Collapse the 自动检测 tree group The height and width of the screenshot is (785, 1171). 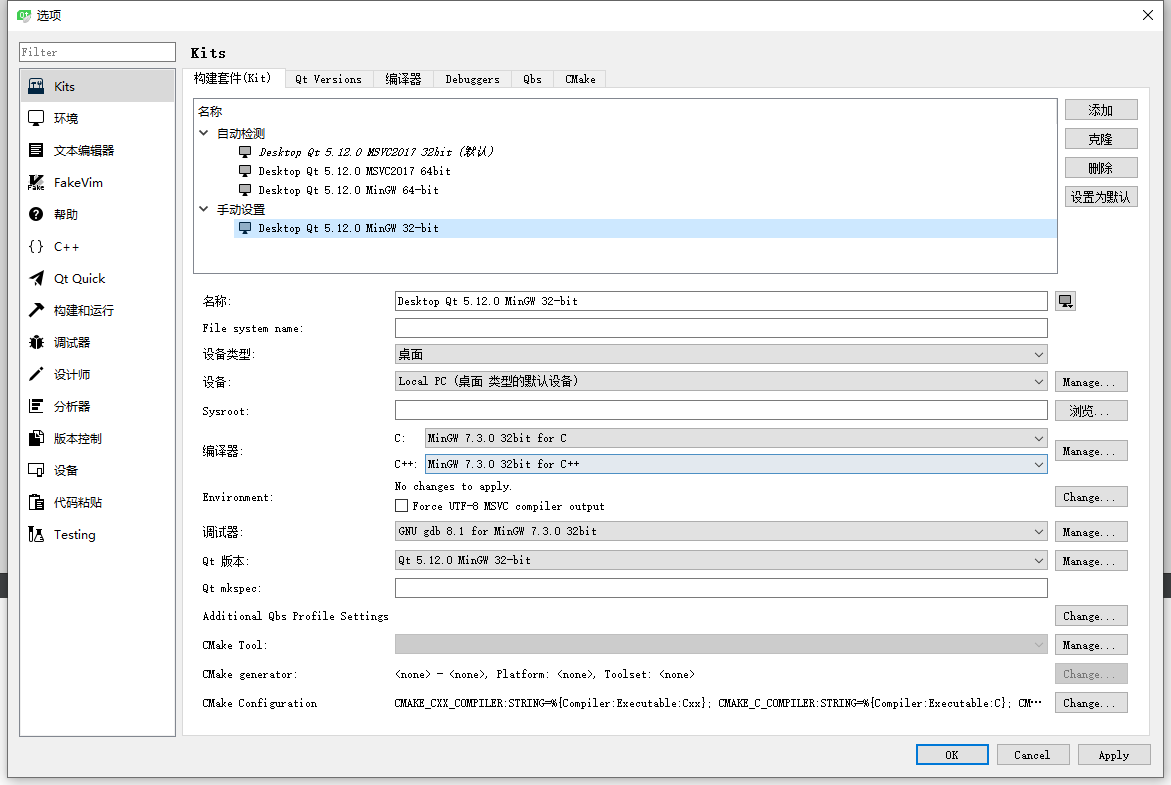point(203,133)
